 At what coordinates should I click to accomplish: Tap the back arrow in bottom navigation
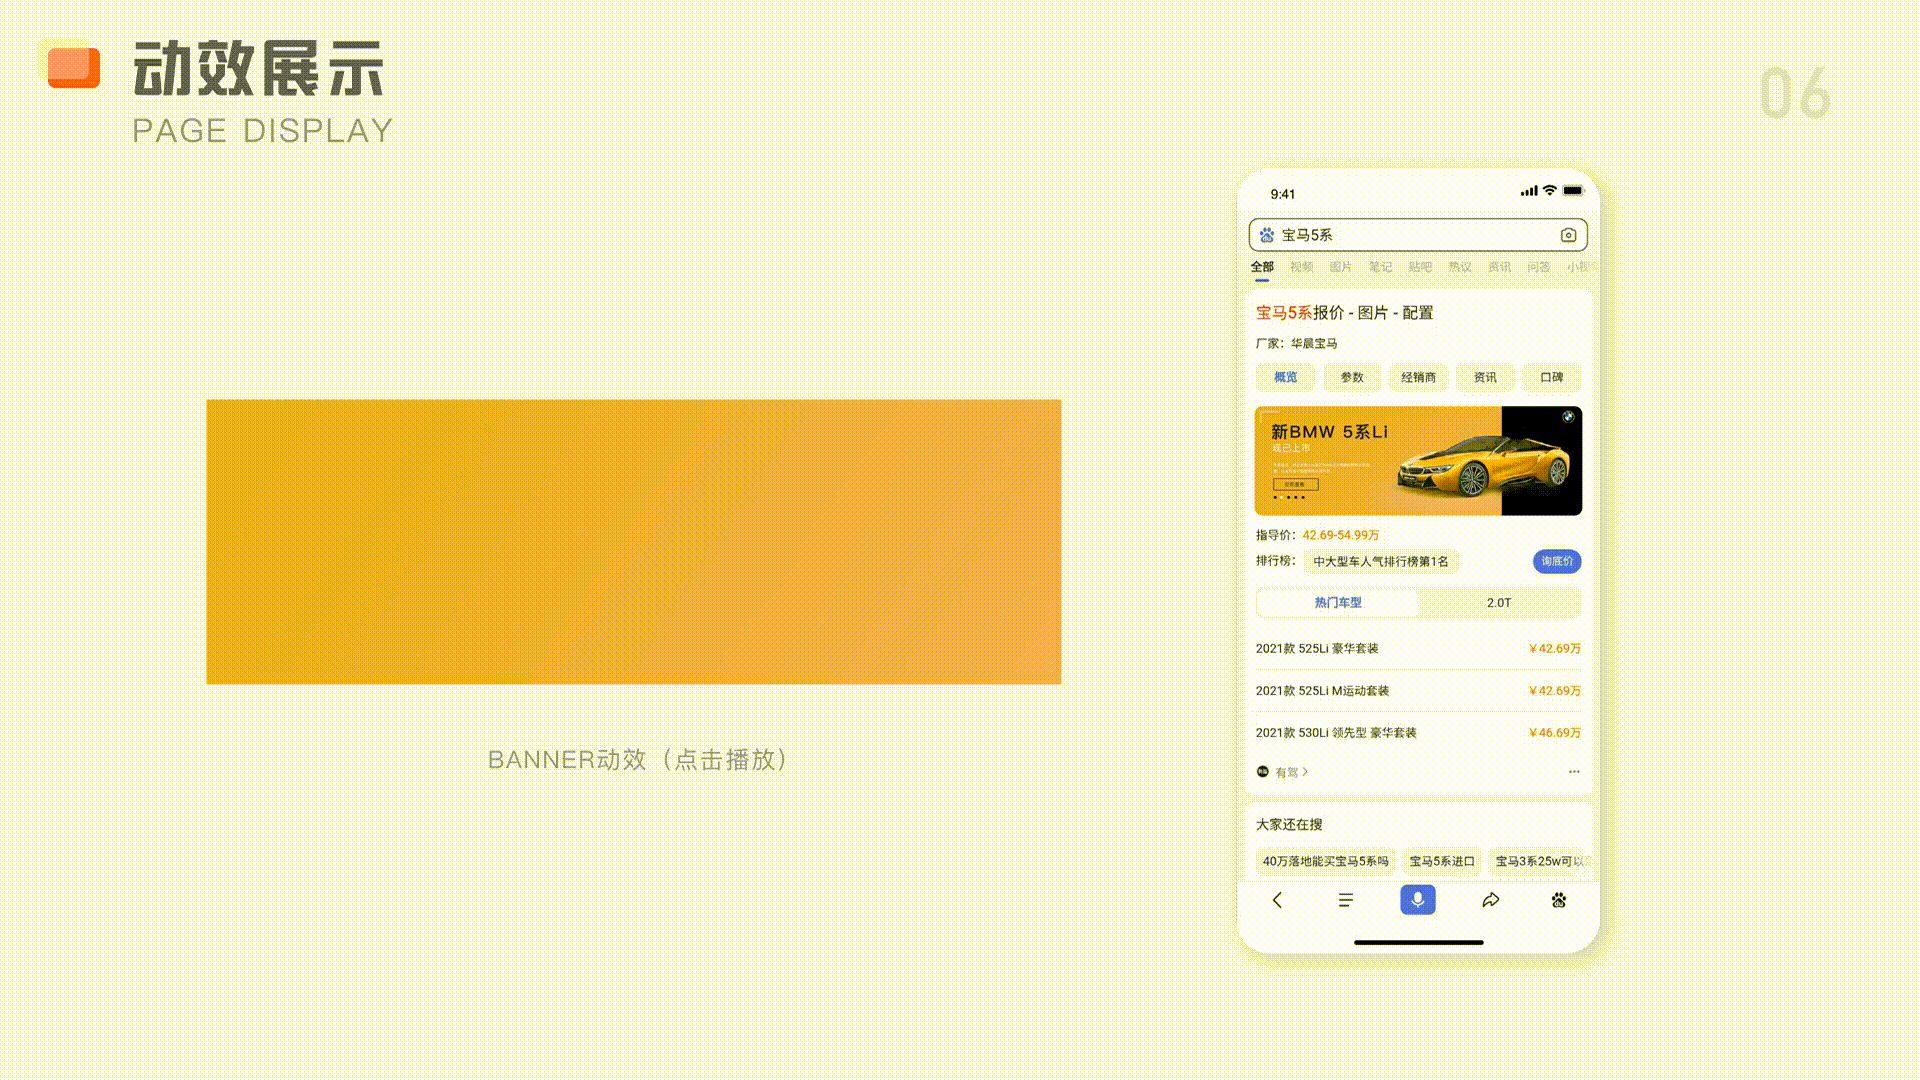tap(1277, 900)
